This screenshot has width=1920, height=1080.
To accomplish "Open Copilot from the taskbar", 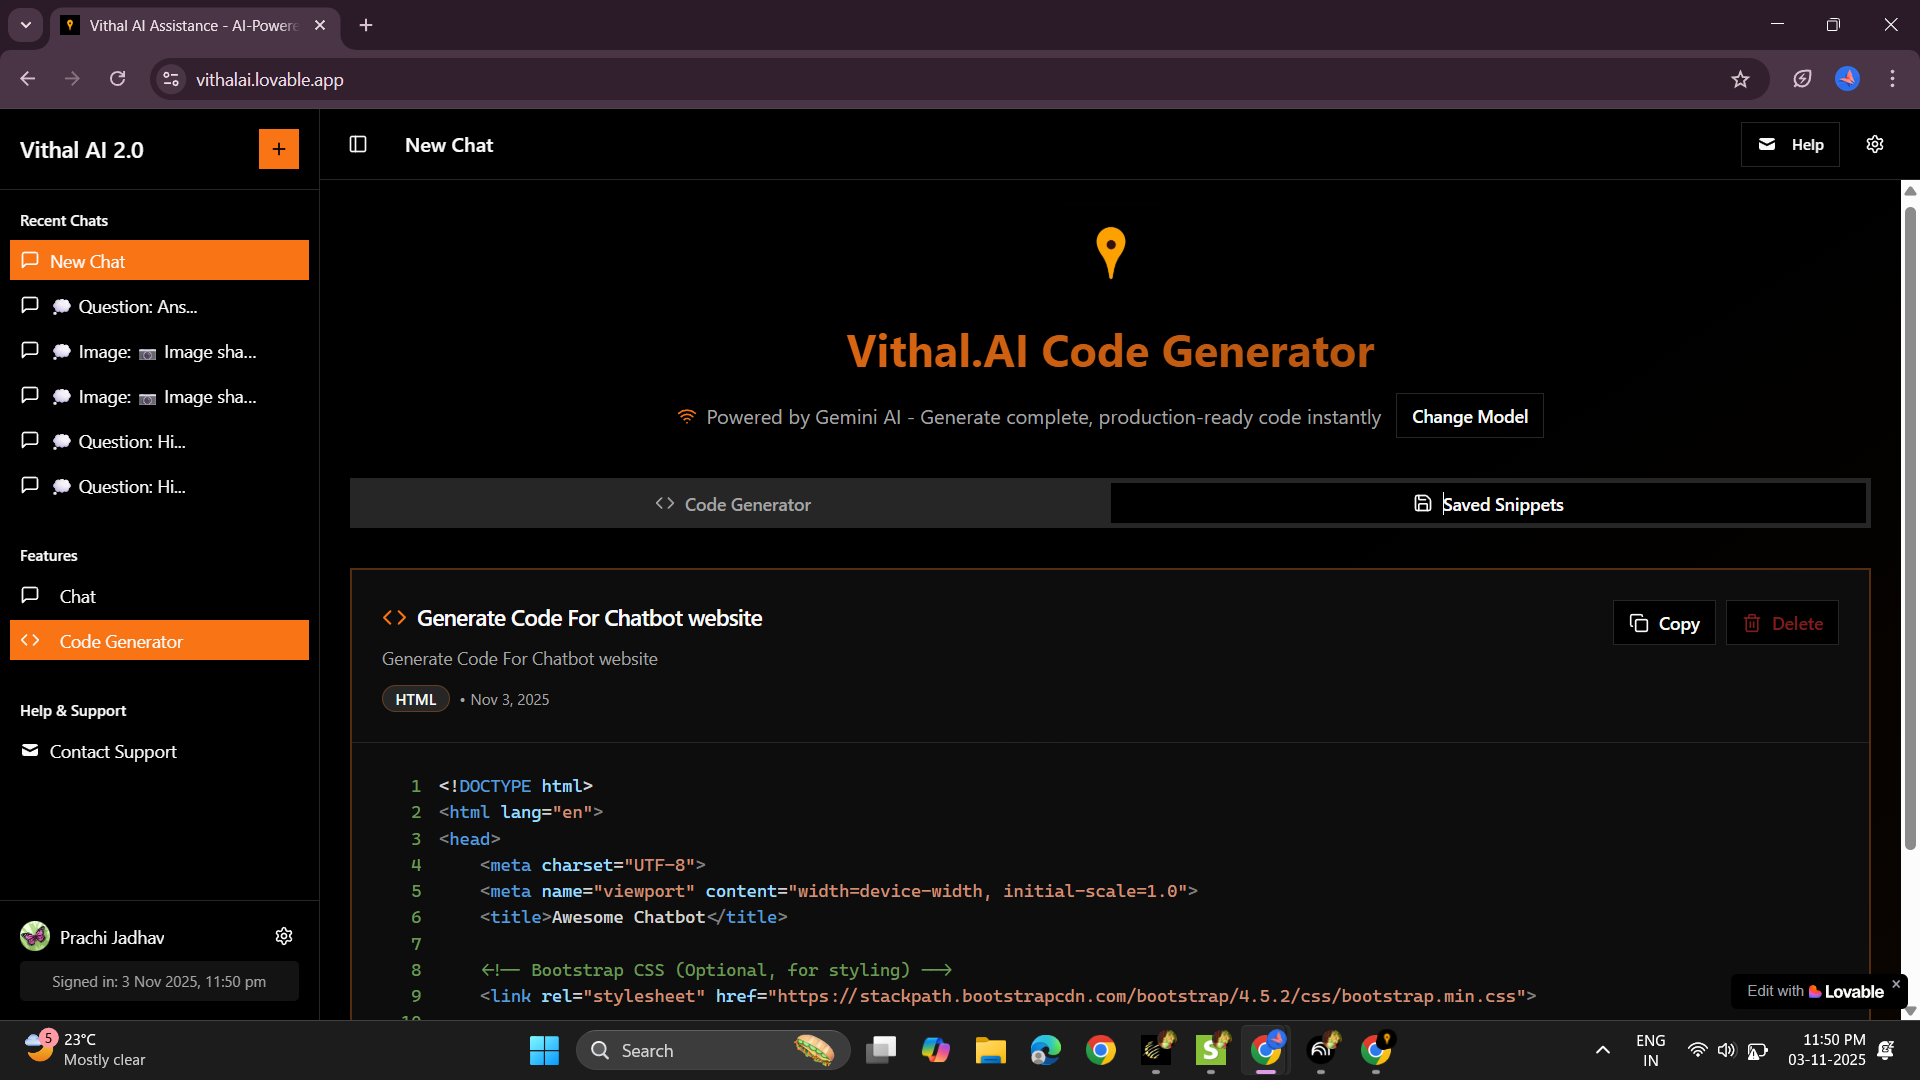I will (936, 1050).
